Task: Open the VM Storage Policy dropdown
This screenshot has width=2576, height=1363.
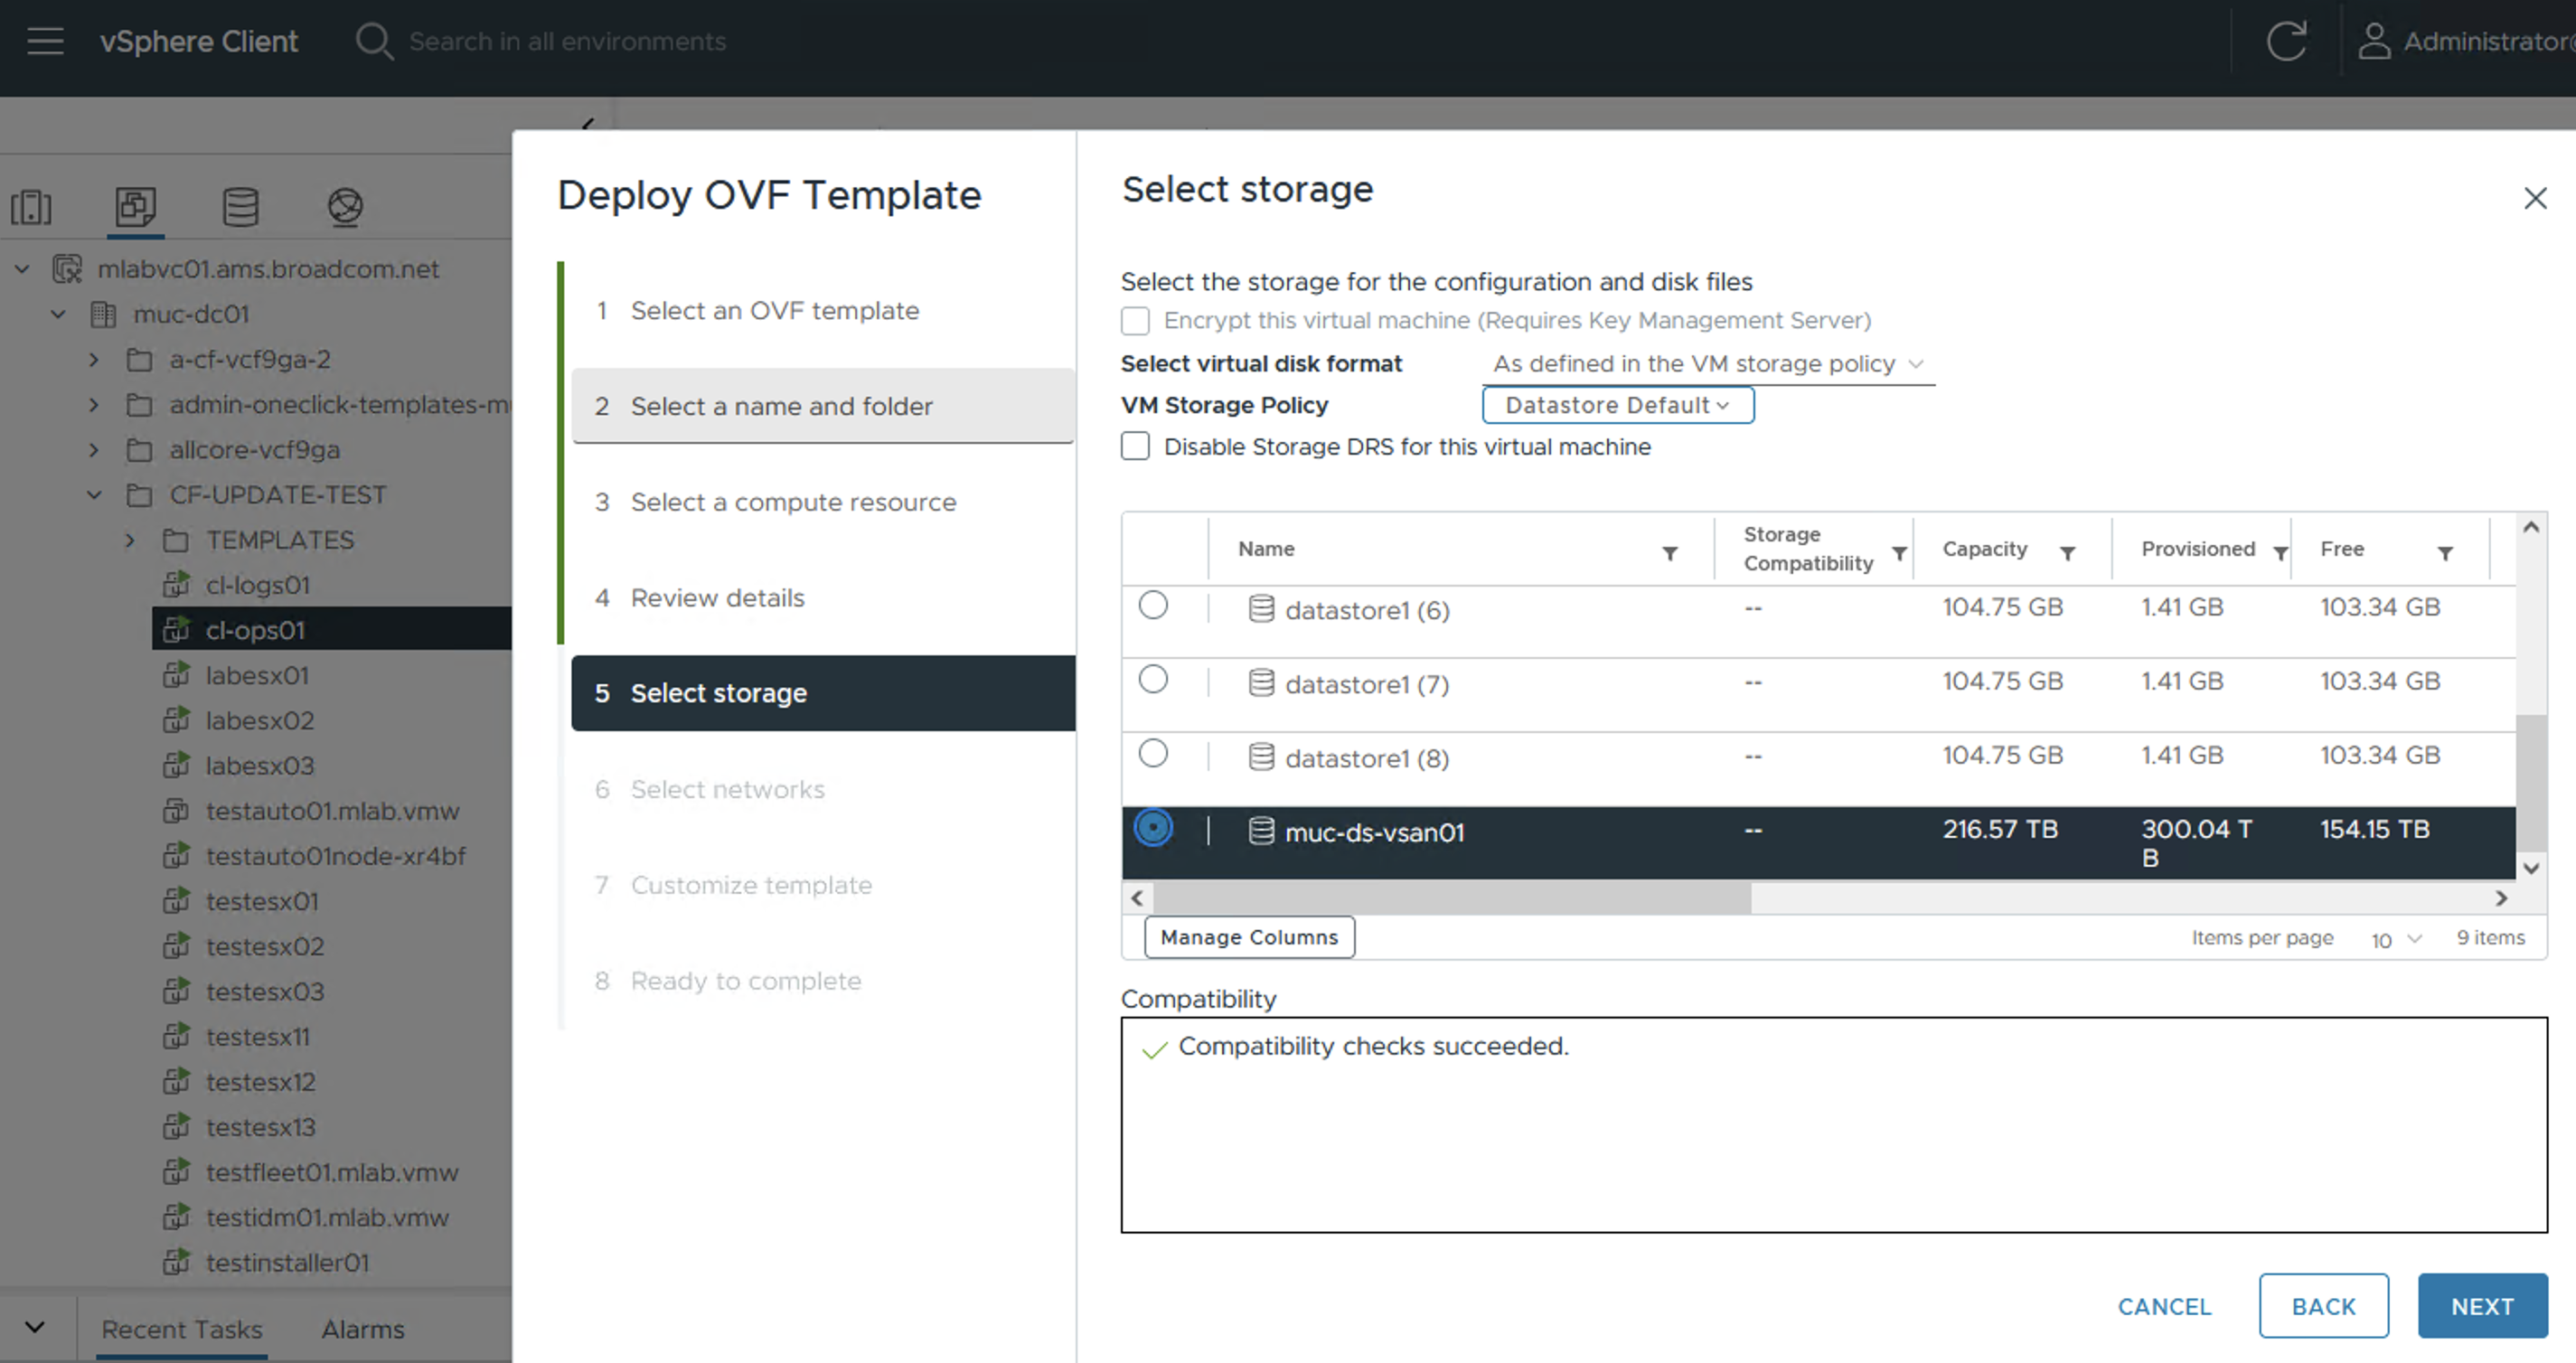Action: (x=1617, y=405)
